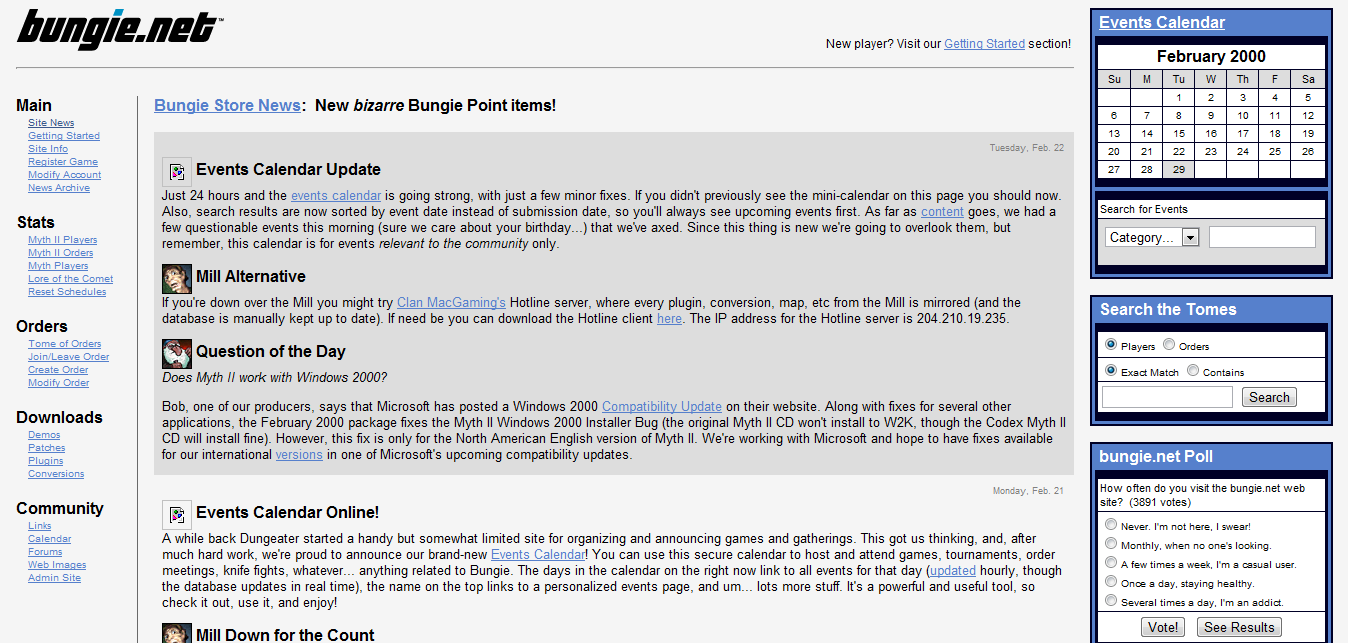Click the Events Calendar Update post icon
1348x643 pixels.
(177, 170)
